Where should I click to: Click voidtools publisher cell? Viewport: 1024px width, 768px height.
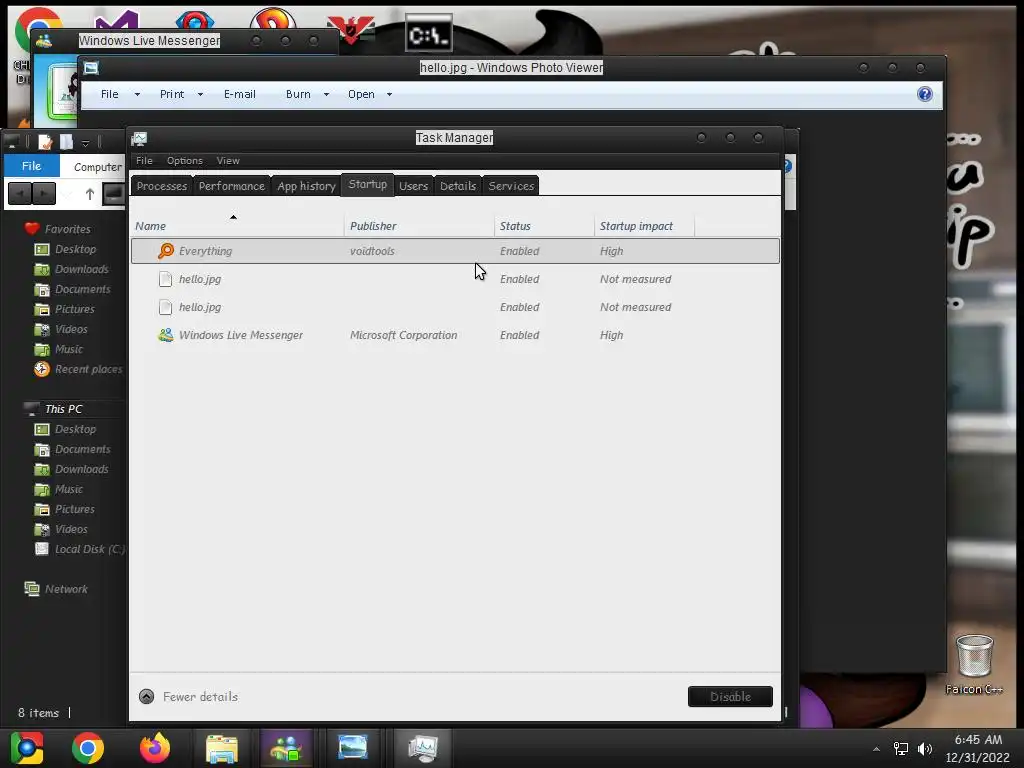[x=372, y=251]
